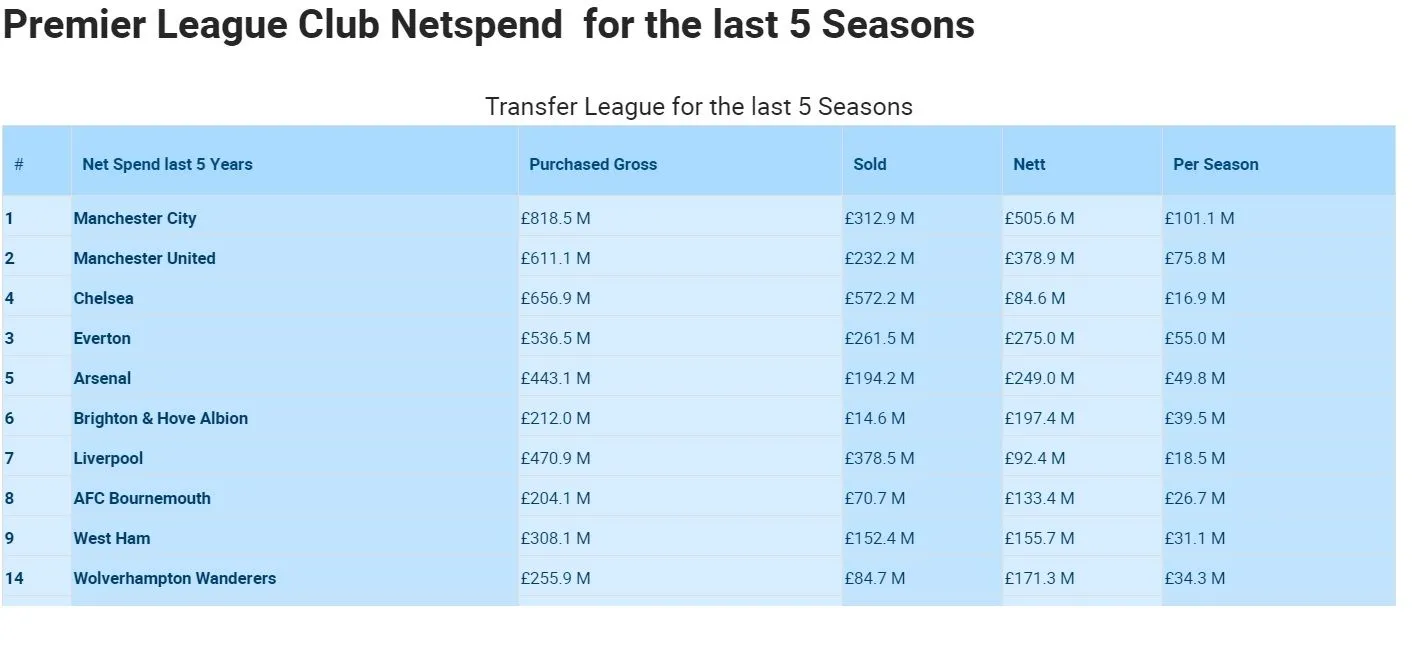Viewport: 1418px width, 648px height.
Task: Open the AFC Bournemouth link
Action: (x=142, y=498)
